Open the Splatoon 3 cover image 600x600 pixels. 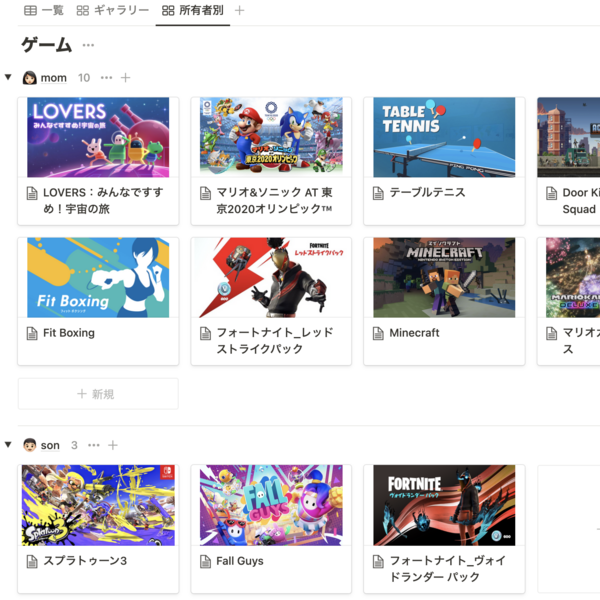pos(98,505)
